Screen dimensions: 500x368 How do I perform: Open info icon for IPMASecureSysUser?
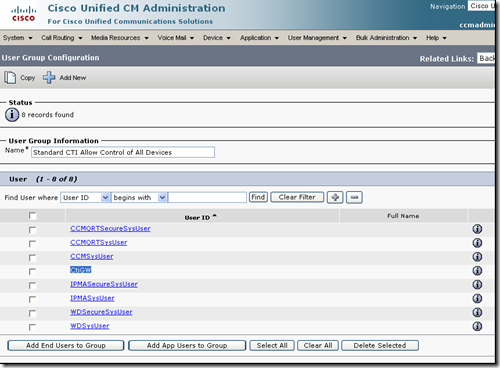[477, 285]
